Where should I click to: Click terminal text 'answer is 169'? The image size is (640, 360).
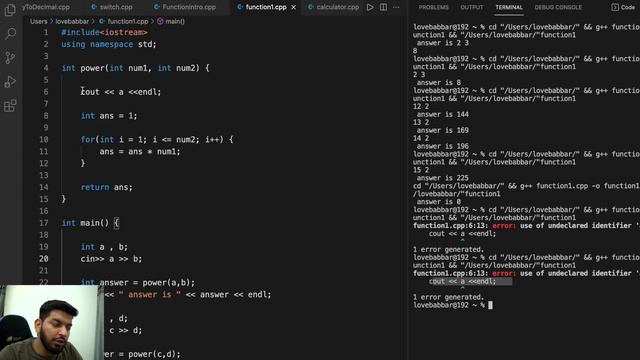pyautogui.click(x=442, y=130)
